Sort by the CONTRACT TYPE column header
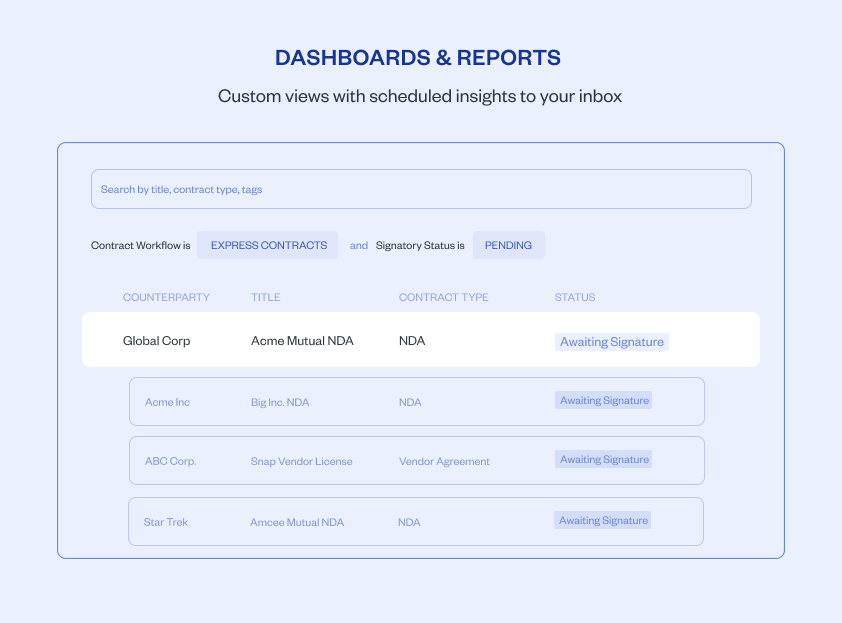Viewport: 842px width, 623px height. (443, 297)
